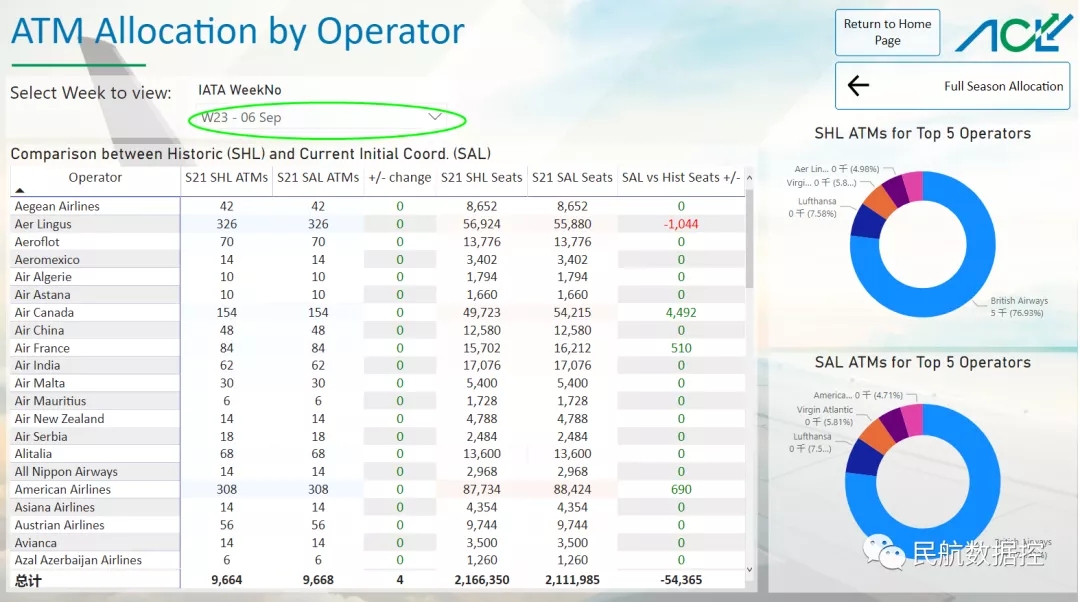Click the sort arrow under Operator header

(x=19, y=190)
